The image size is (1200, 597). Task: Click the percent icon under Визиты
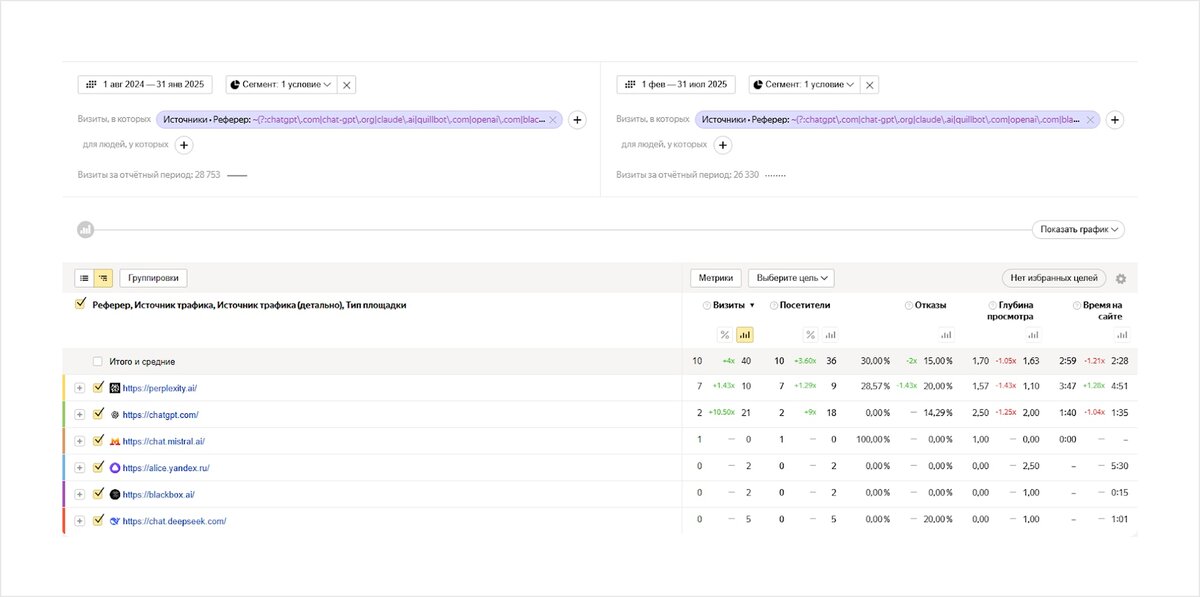(725, 335)
